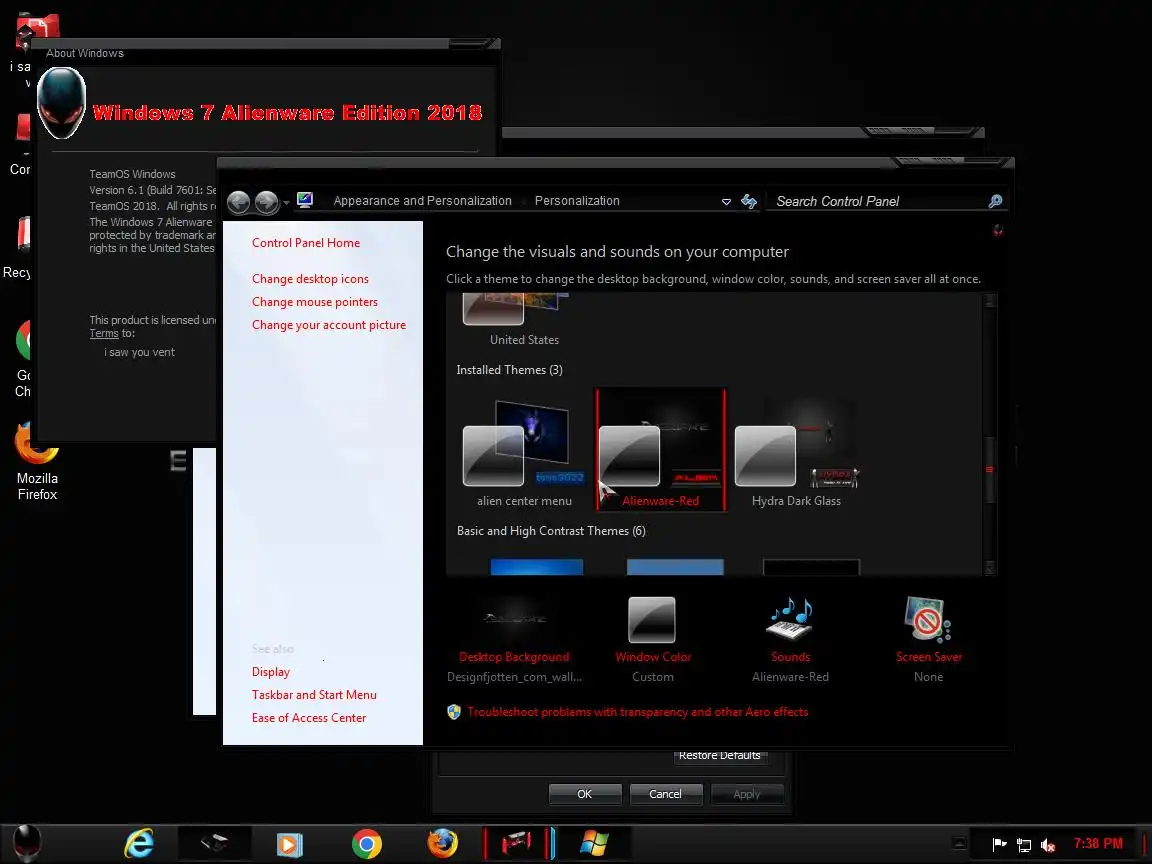The image size is (1152, 864).
Task: Click the theme list scroll down arrow
Action: coord(990,568)
